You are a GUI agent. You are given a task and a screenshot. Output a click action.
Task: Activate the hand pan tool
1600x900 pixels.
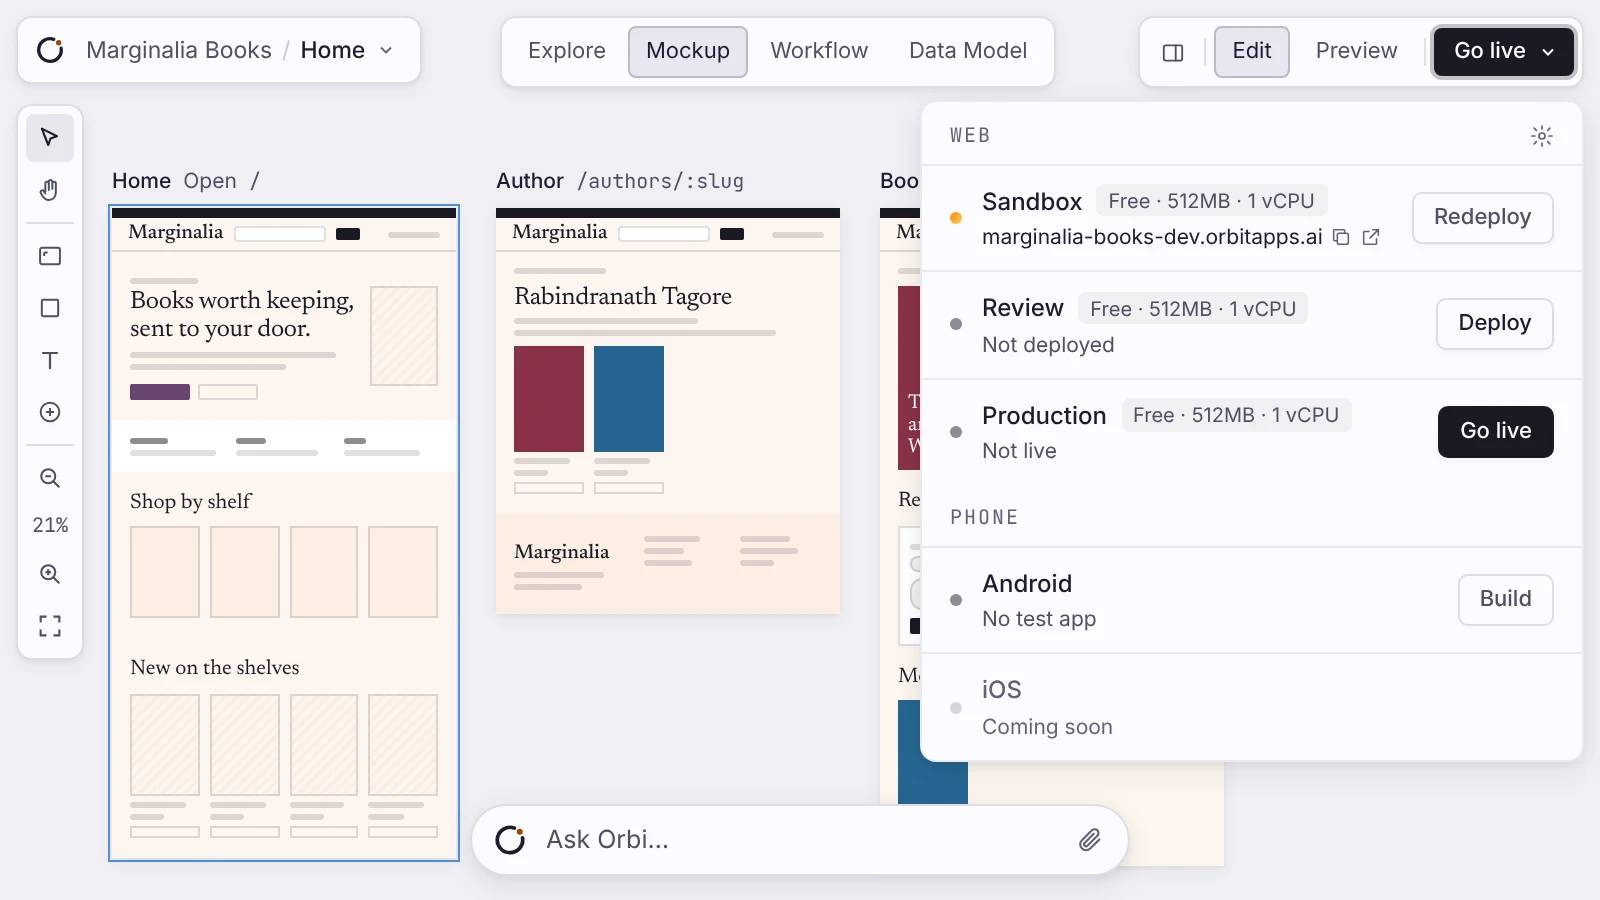coord(50,190)
